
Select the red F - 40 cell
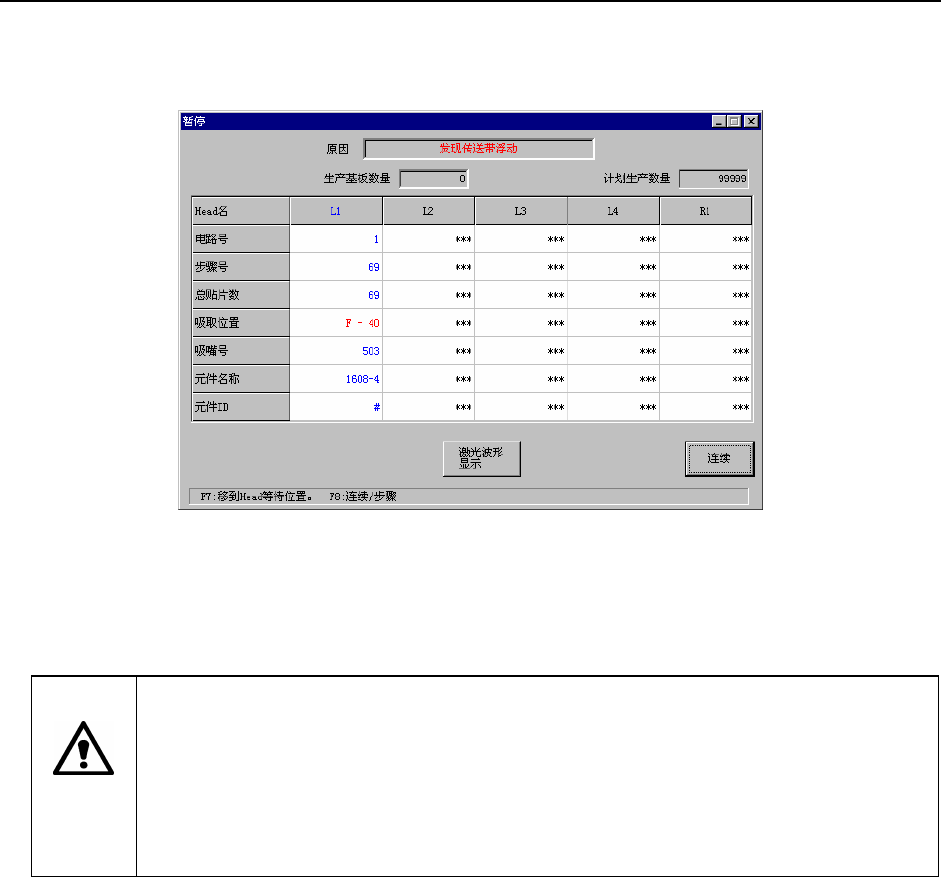click(336, 323)
